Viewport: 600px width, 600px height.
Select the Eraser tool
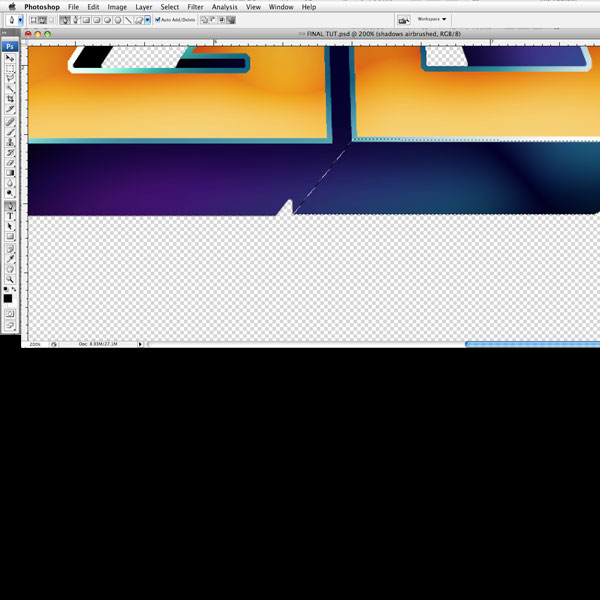click(10, 163)
